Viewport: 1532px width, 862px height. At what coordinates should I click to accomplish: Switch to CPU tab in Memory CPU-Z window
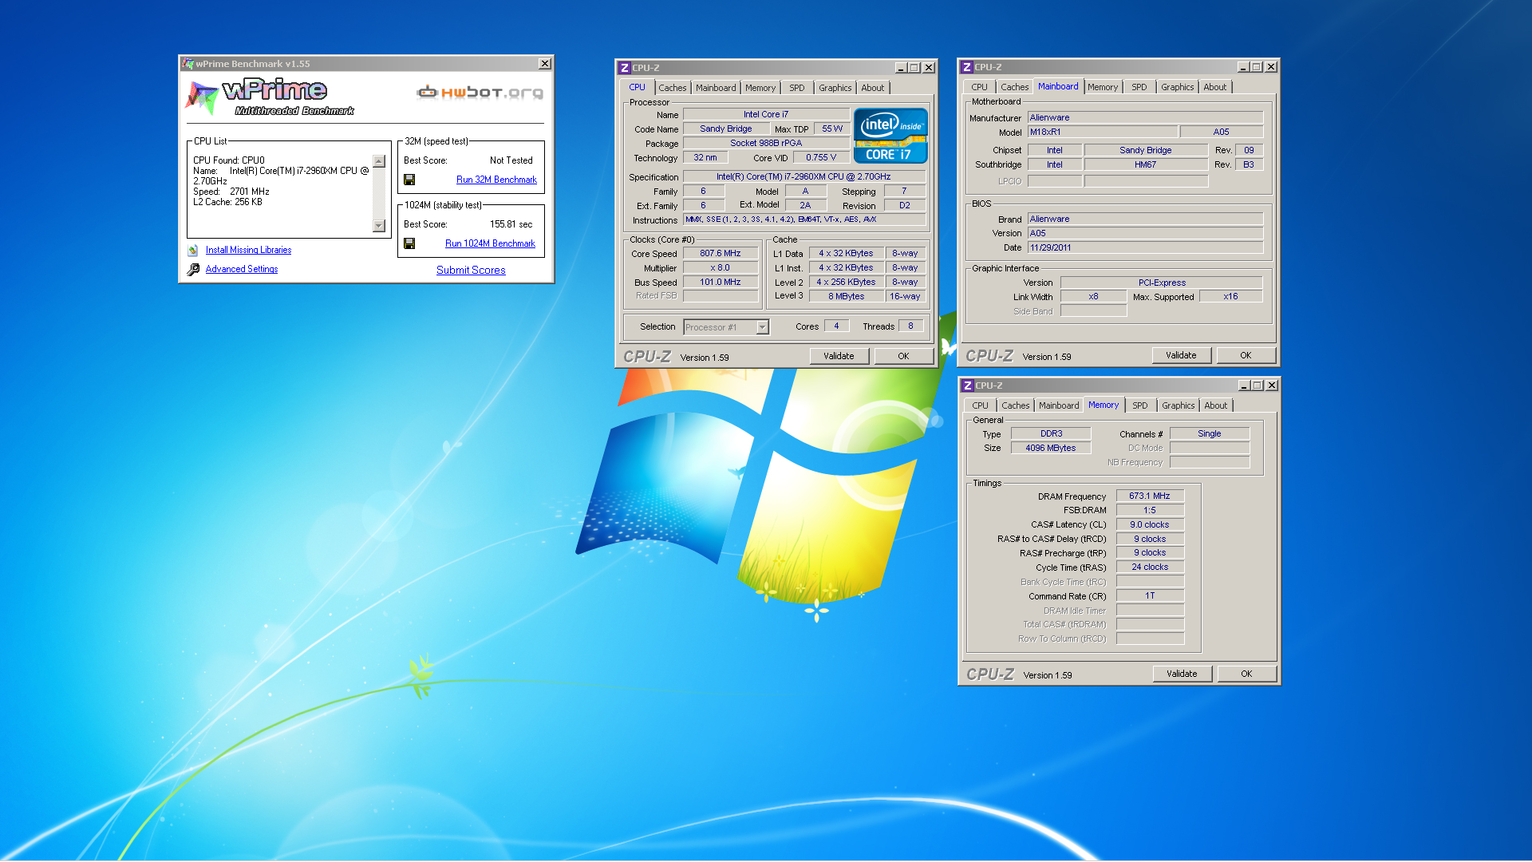[980, 406]
